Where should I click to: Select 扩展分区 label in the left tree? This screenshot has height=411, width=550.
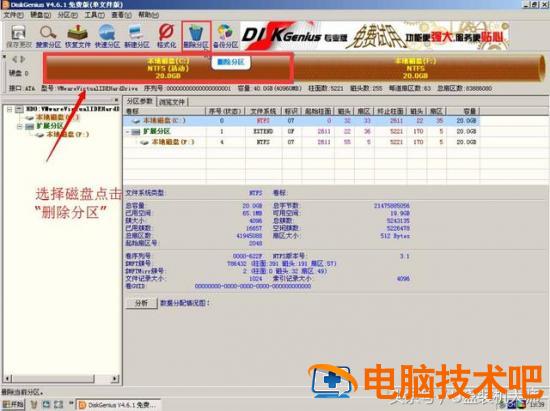(49, 126)
